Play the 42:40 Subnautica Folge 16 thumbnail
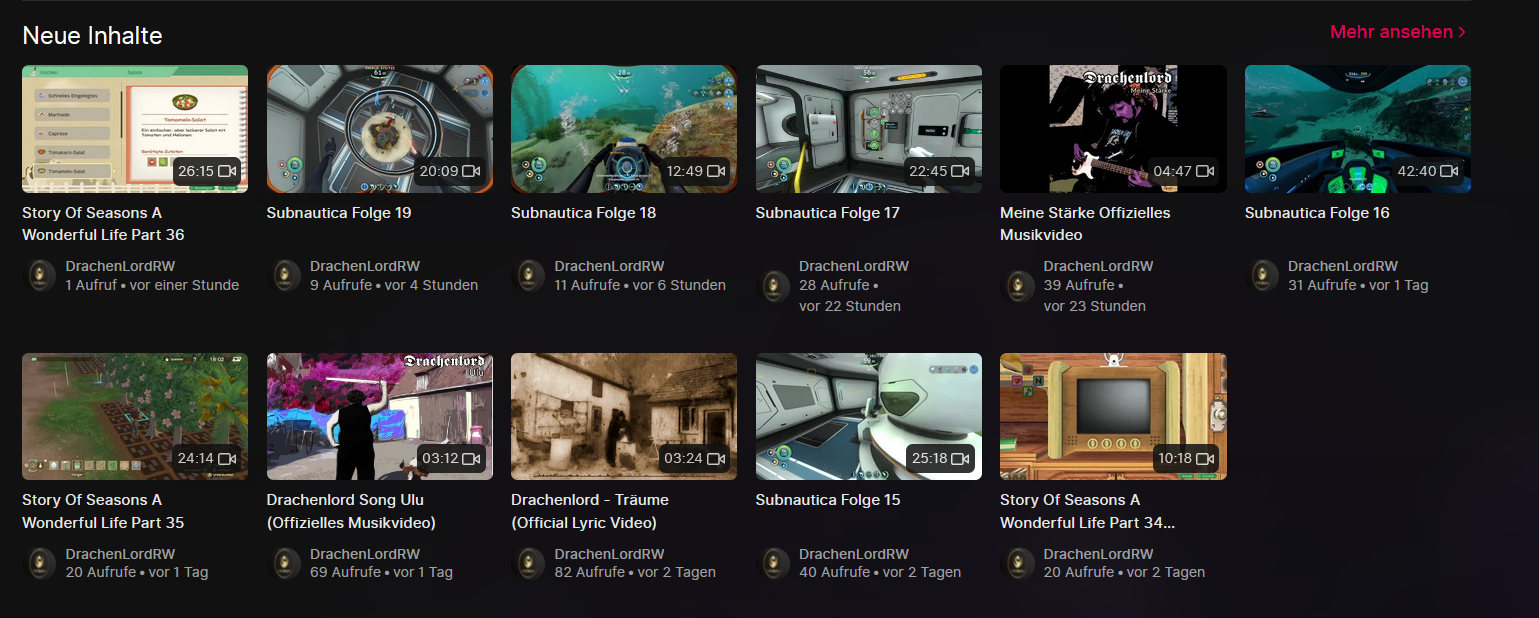 (1358, 129)
